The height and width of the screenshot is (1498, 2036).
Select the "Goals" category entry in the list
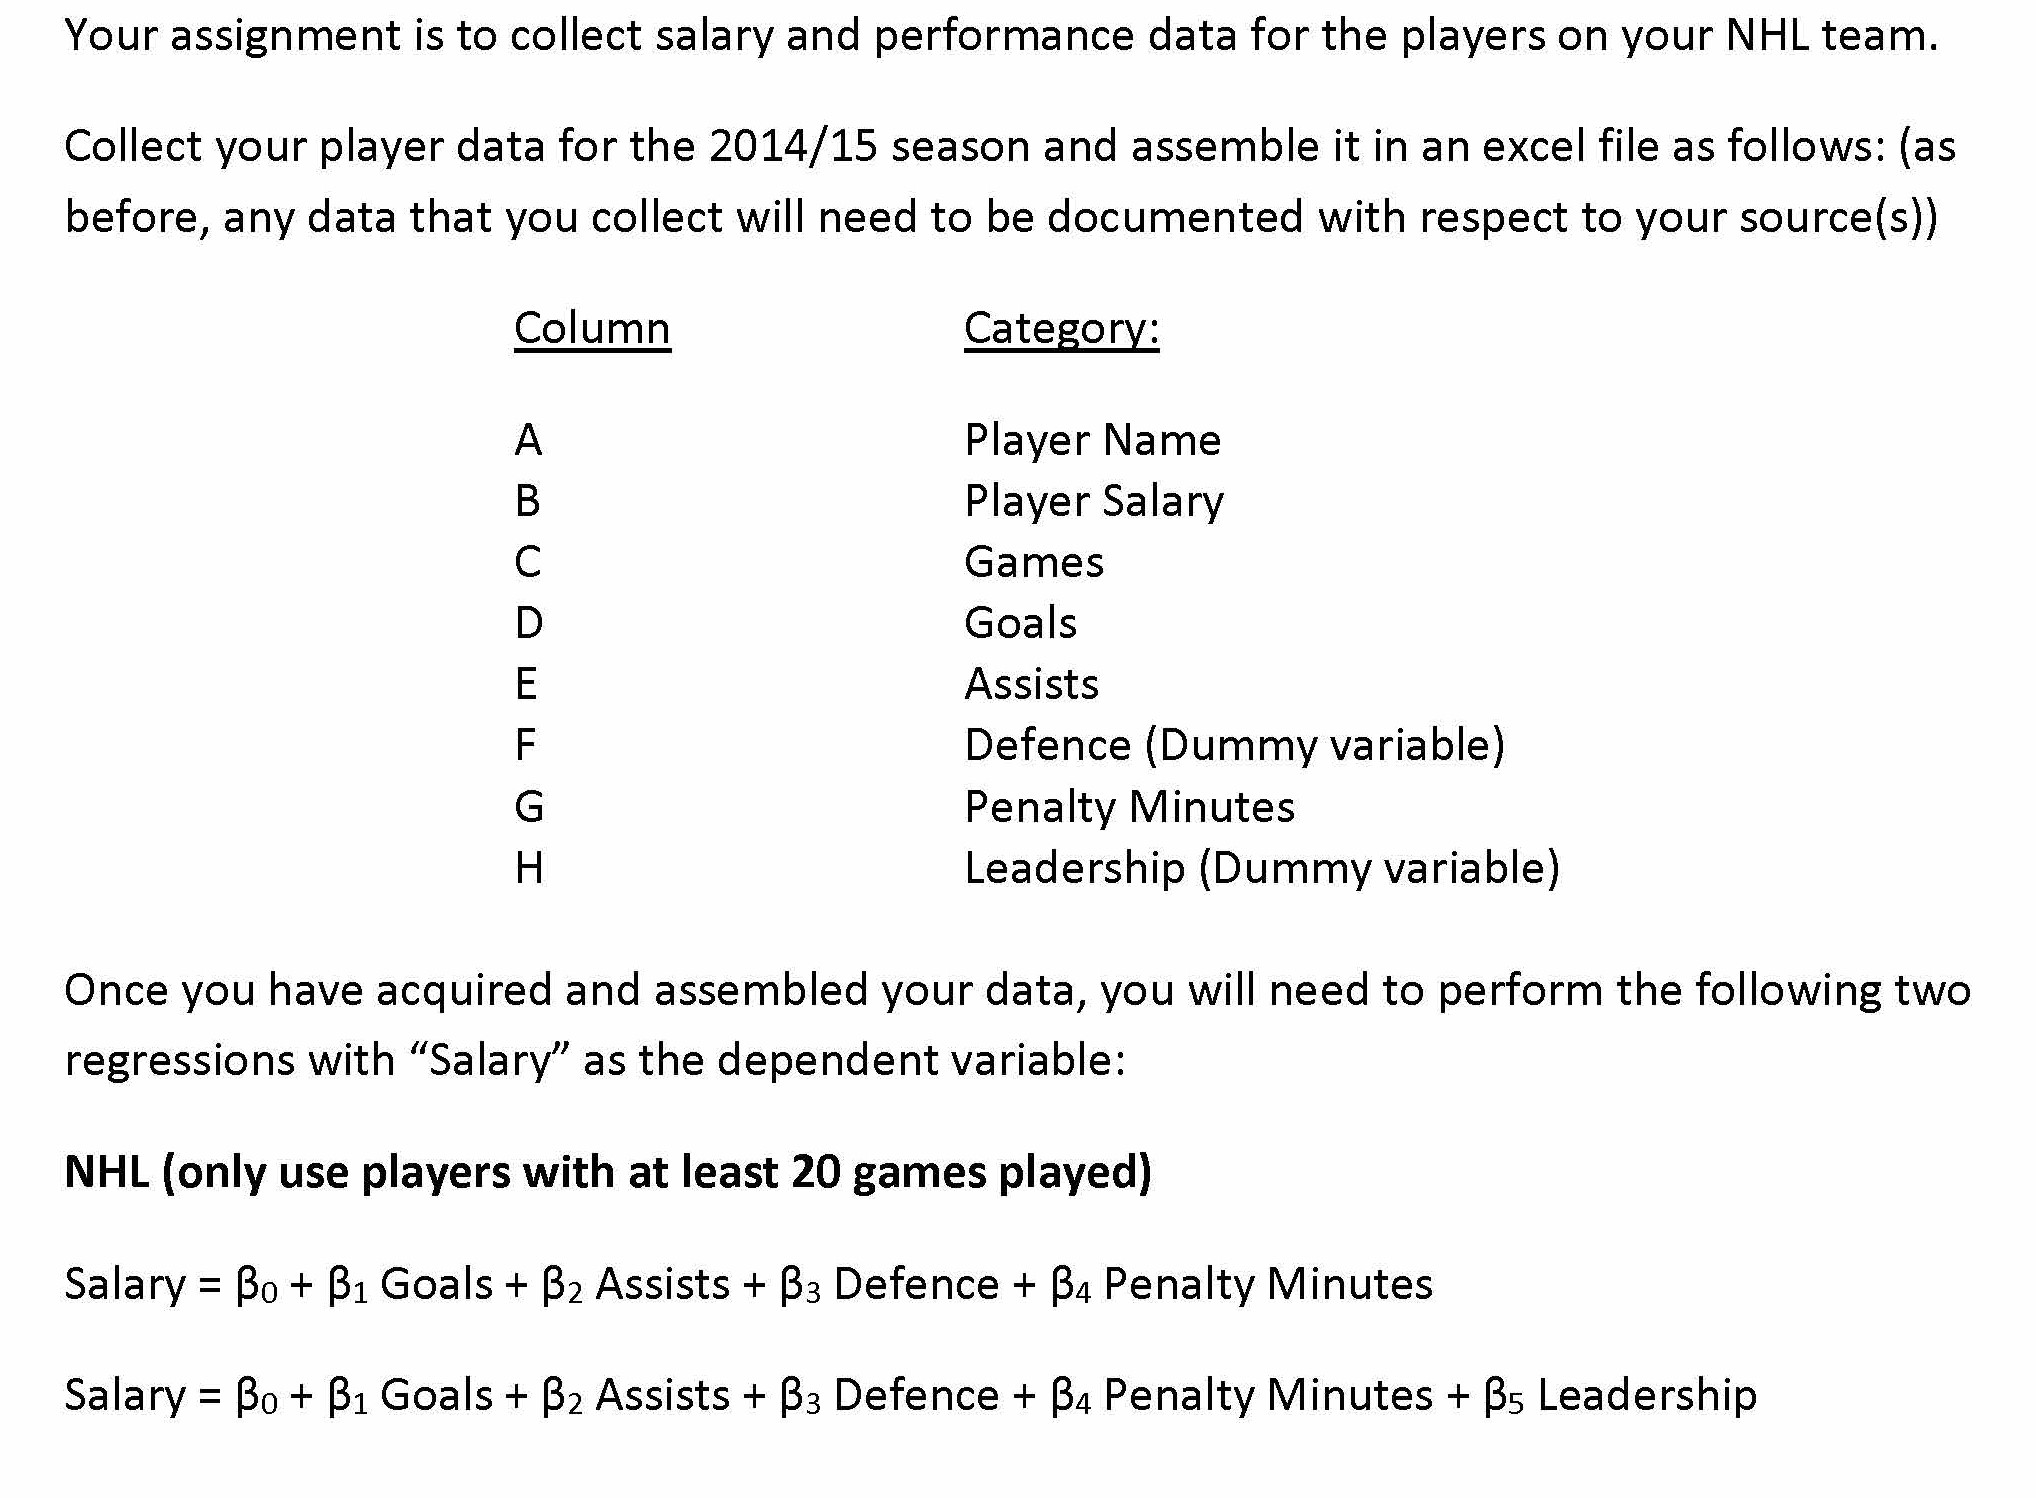tap(1020, 623)
